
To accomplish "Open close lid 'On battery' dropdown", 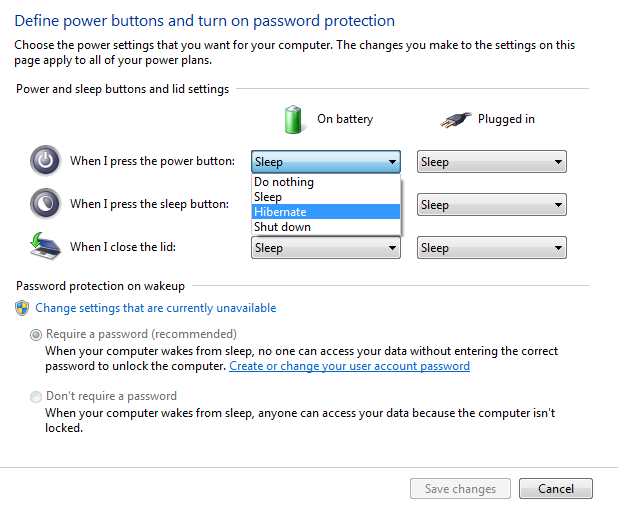I will click(x=326, y=248).
